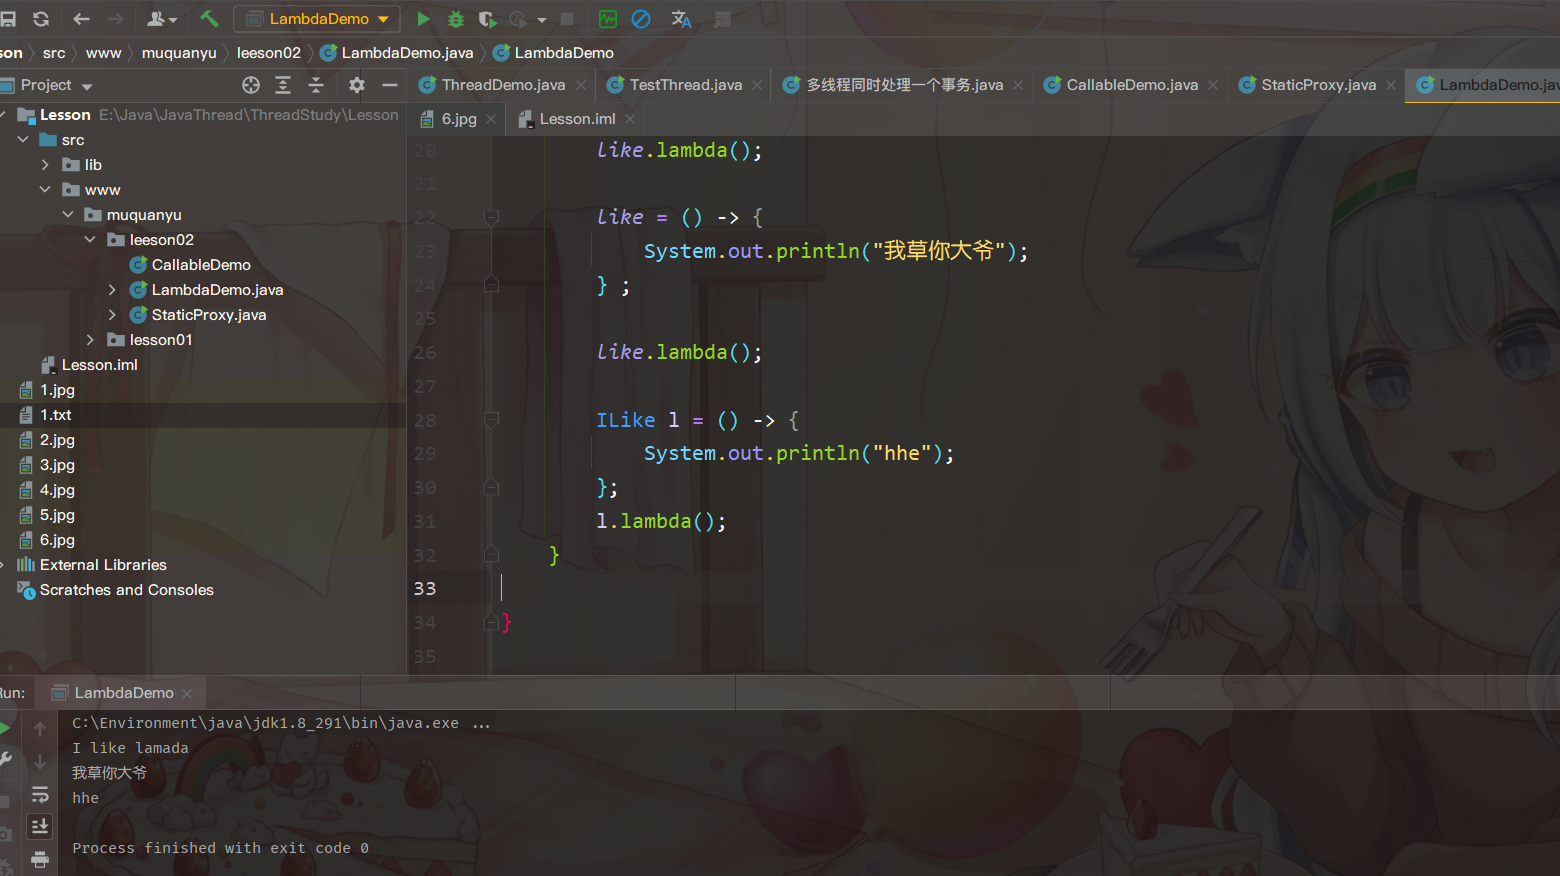Close the LambdaDemo Run panel tab
The height and width of the screenshot is (876, 1560).
point(187,693)
